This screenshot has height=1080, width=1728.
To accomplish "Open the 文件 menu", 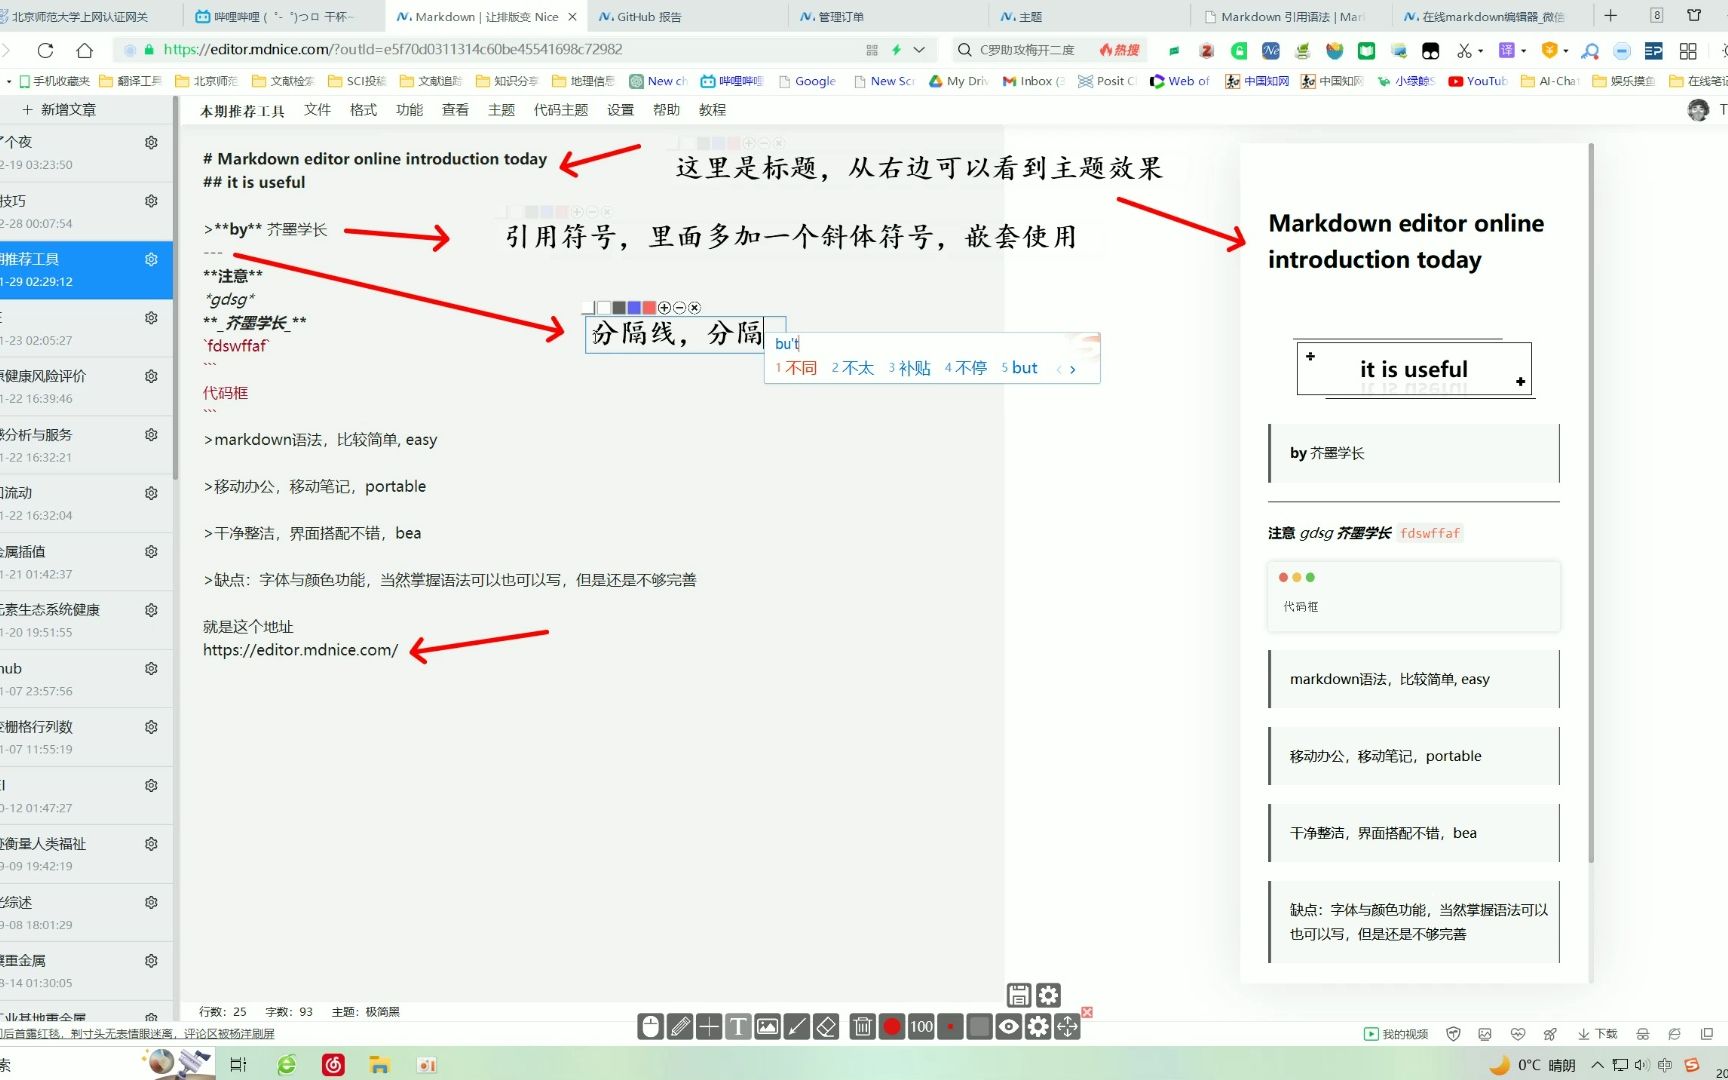I will [x=317, y=110].
